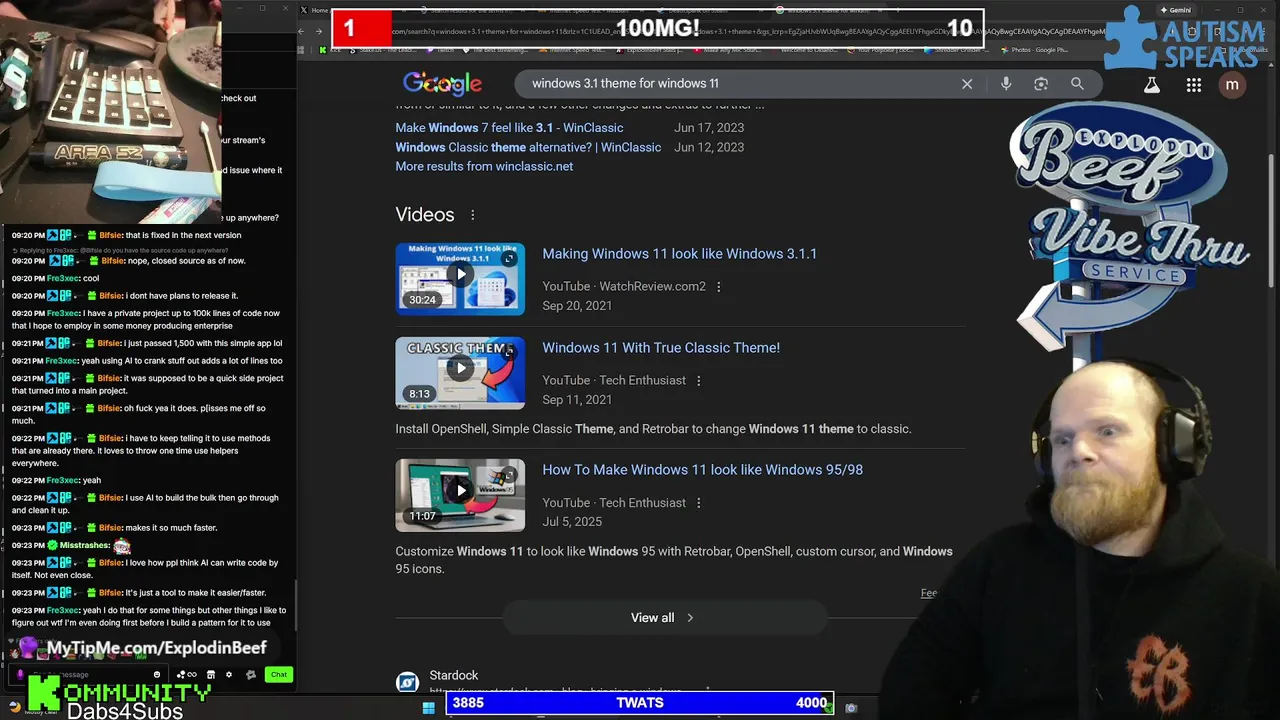Image resolution: width=1280 pixels, height=720 pixels.
Task: Focus the Google search input field
Action: pyautogui.click(x=740, y=84)
